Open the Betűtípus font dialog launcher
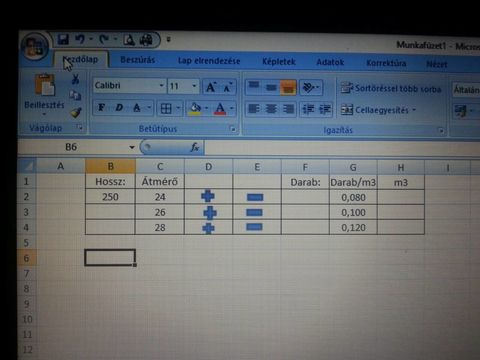Viewport: 480px width, 360px height. tap(233, 129)
